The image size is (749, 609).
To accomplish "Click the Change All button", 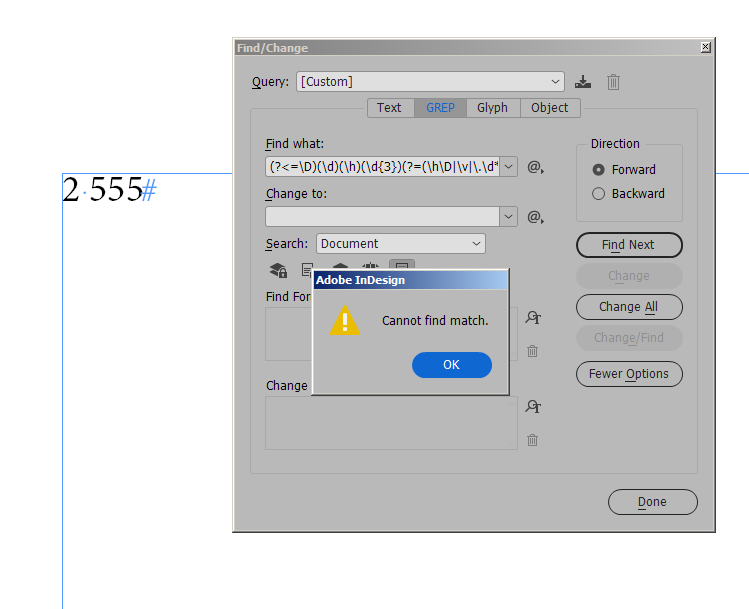I will coord(629,307).
